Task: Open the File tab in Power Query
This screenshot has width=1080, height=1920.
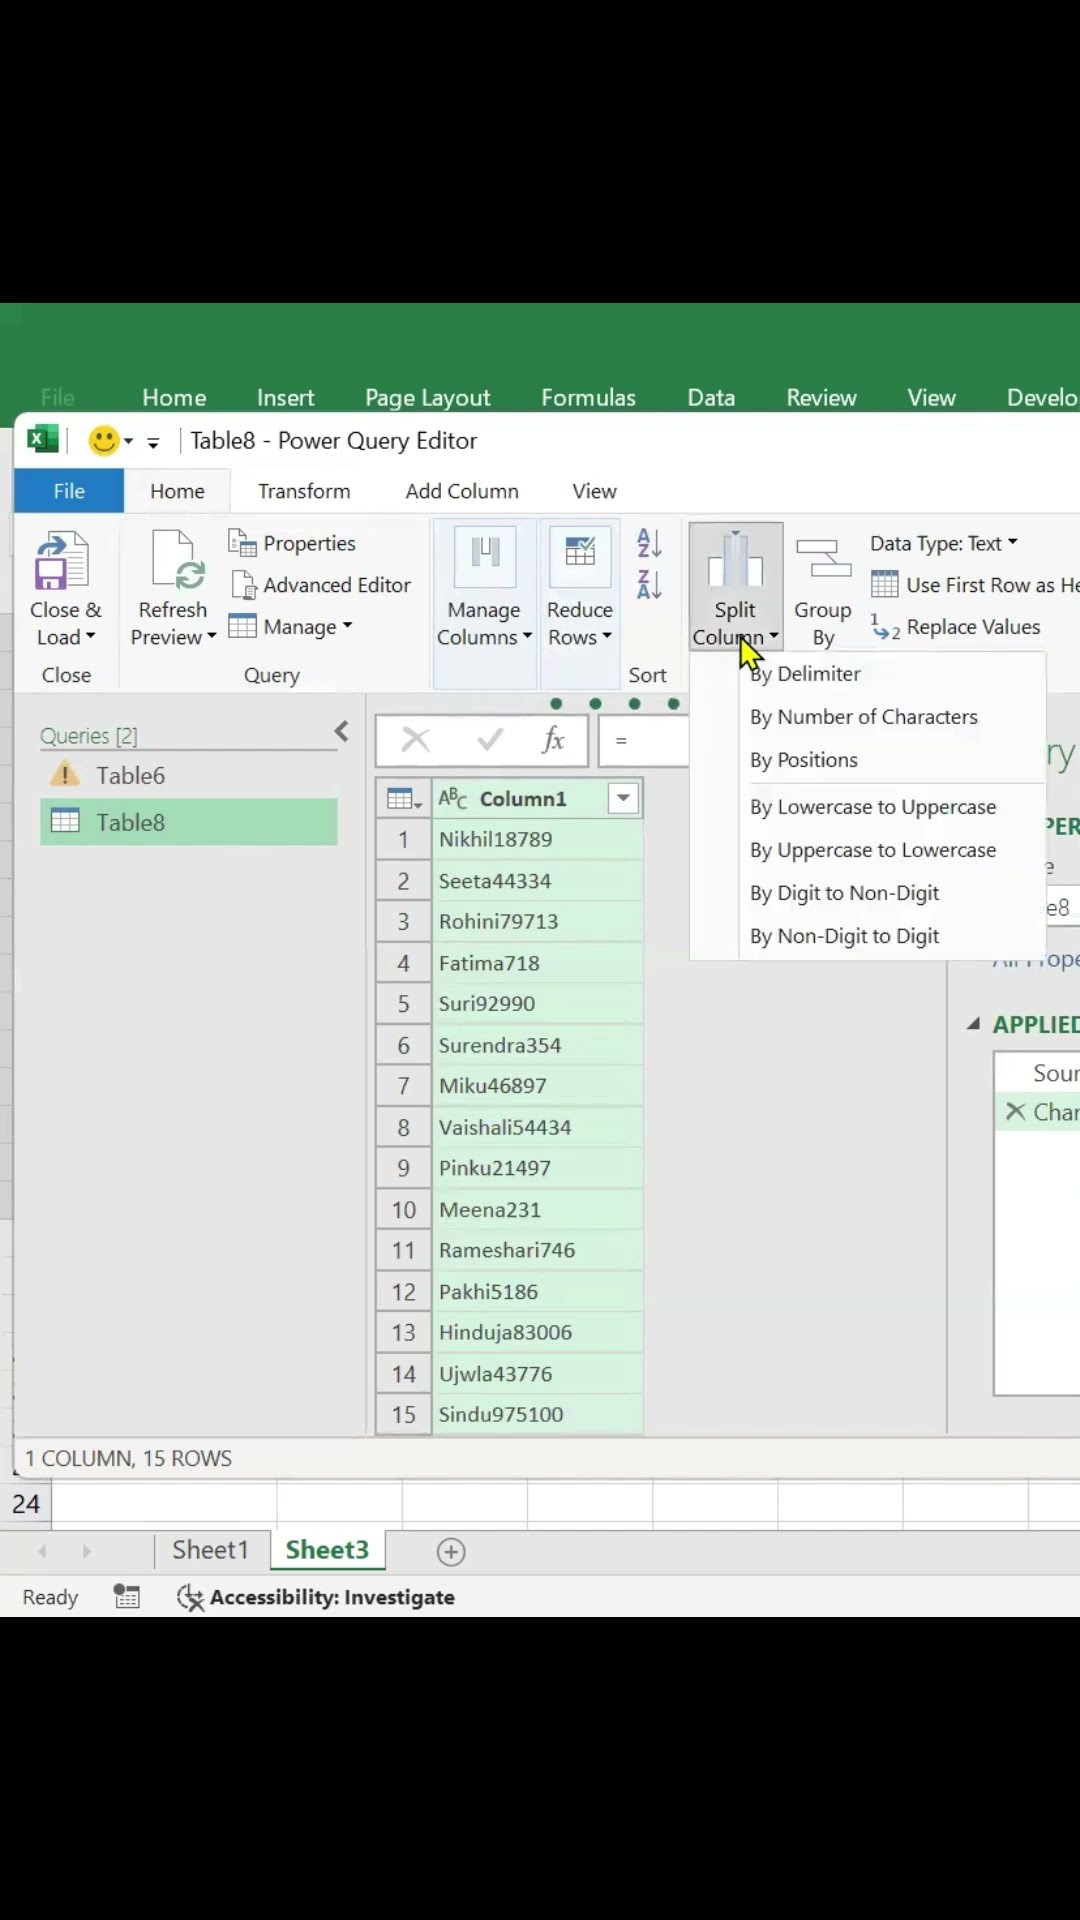Action: 69,491
